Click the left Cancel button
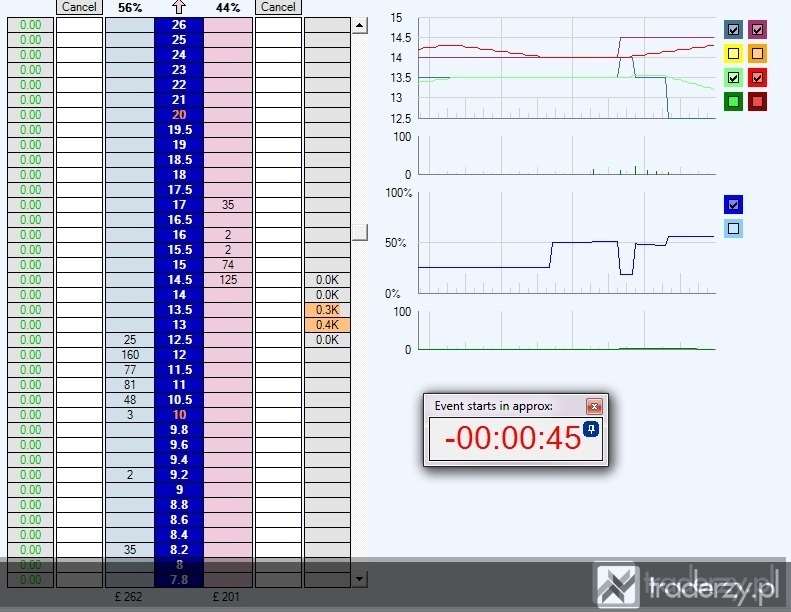The width and height of the screenshot is (791, 612). pos(79,7)
